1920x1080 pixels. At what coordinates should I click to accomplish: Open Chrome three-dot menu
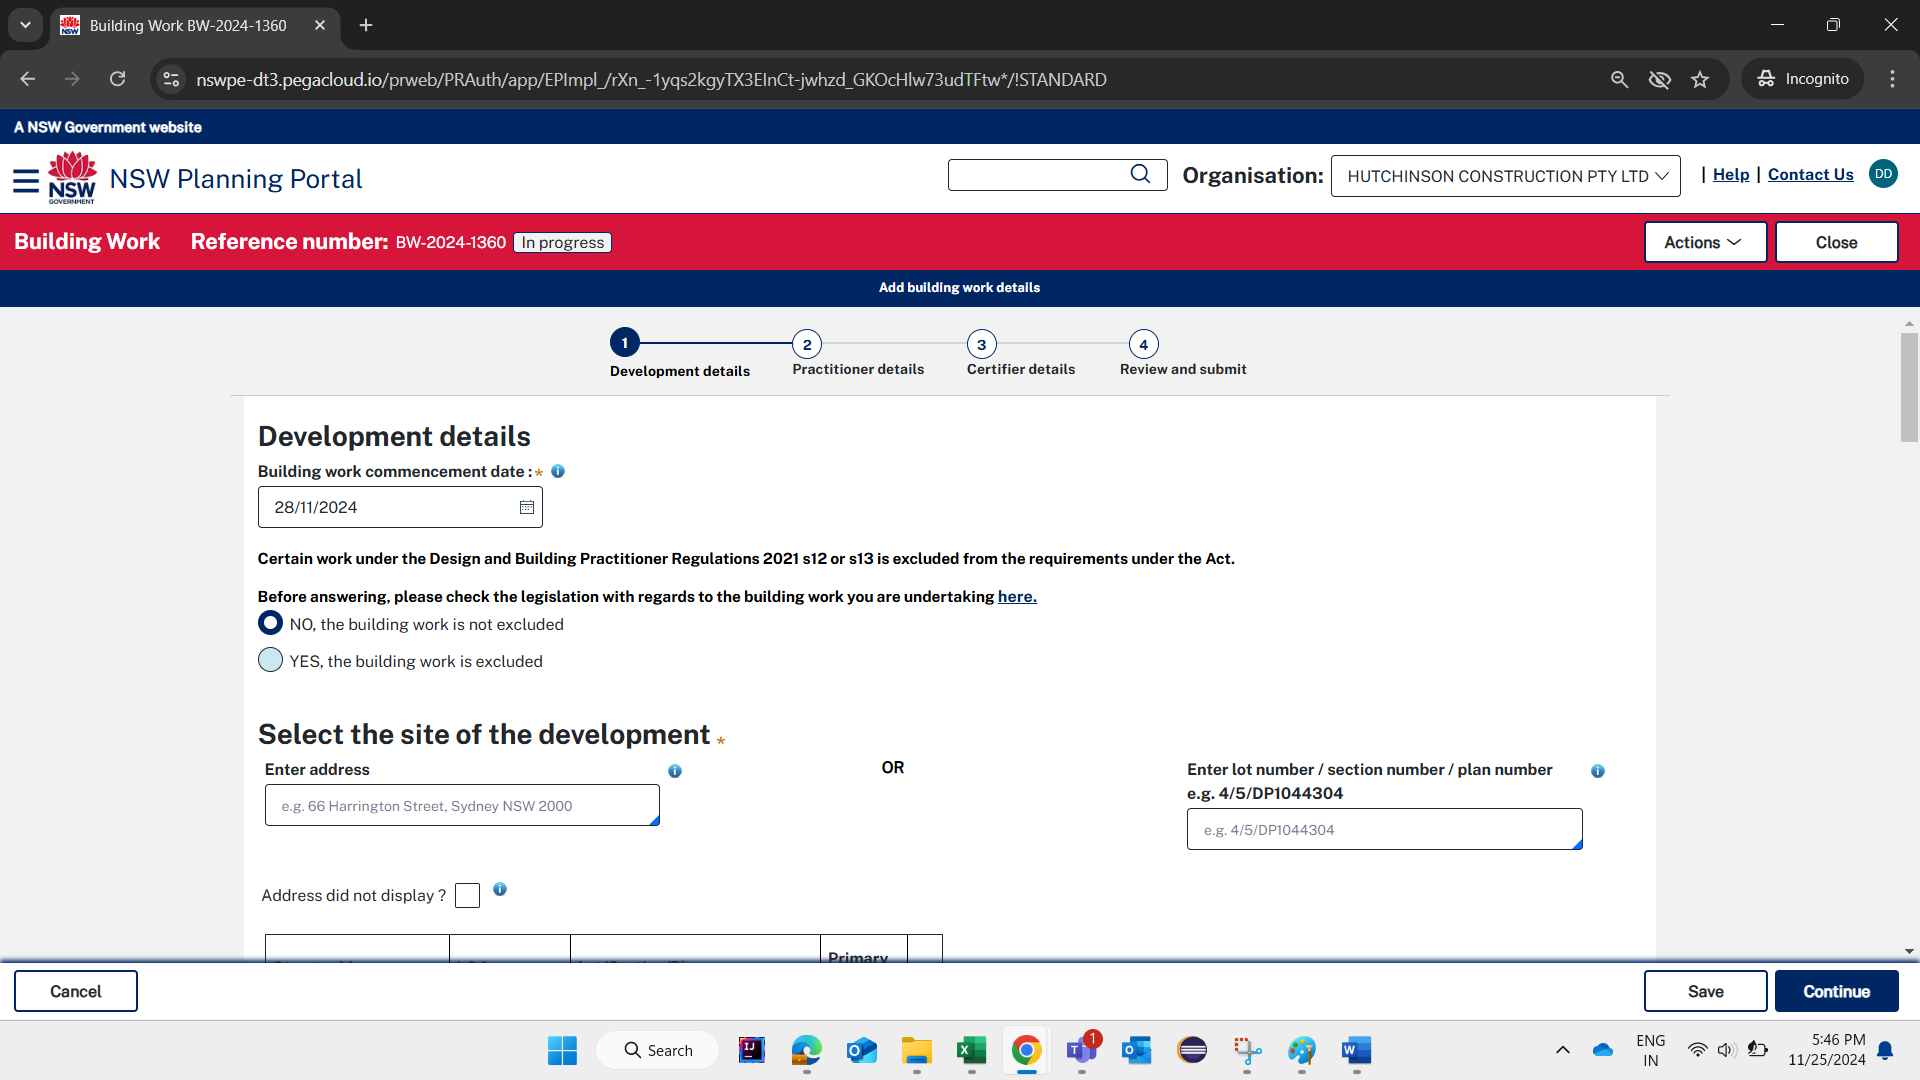(x=1892, y=79)
